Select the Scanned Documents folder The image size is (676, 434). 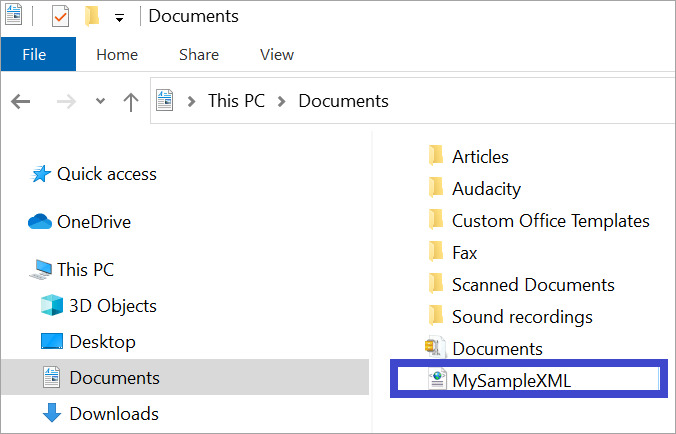533,285
